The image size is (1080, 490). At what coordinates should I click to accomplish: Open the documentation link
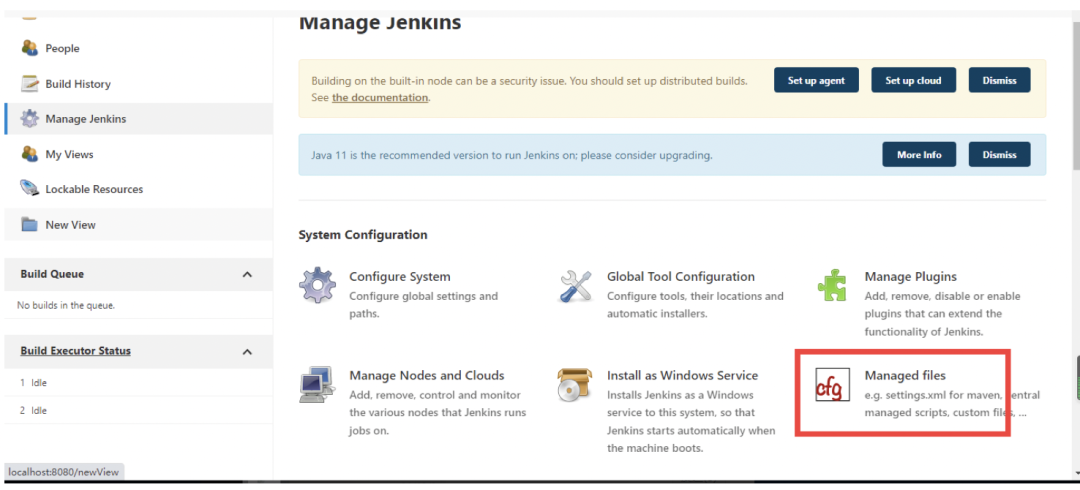[x=380, y=98]
